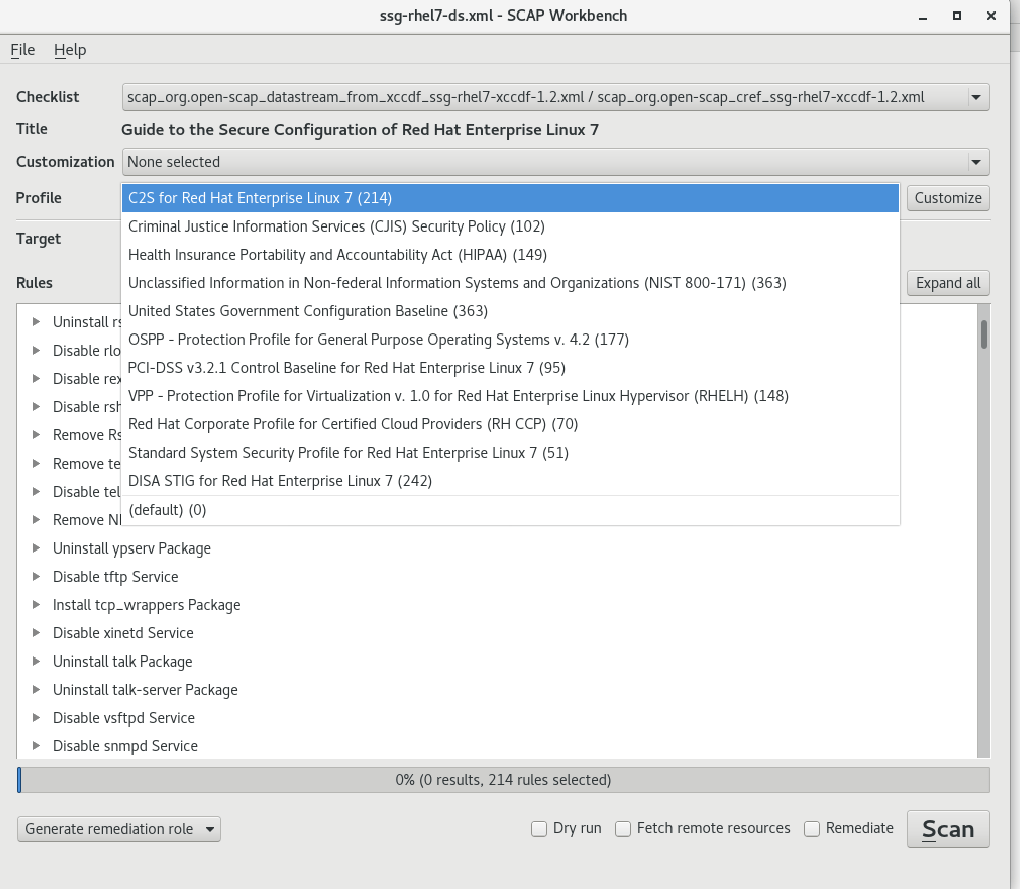Open the Help menu

(x=70, y=50)
